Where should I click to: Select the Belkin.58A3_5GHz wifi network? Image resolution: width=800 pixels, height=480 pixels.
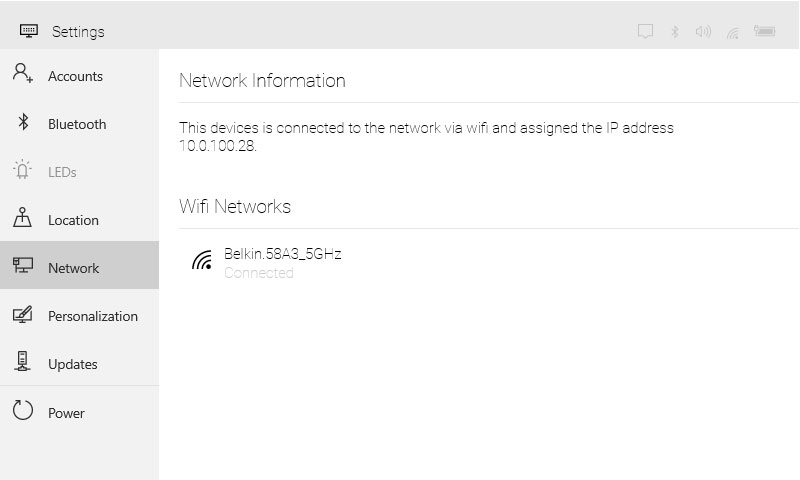click(x=266, y=262)
